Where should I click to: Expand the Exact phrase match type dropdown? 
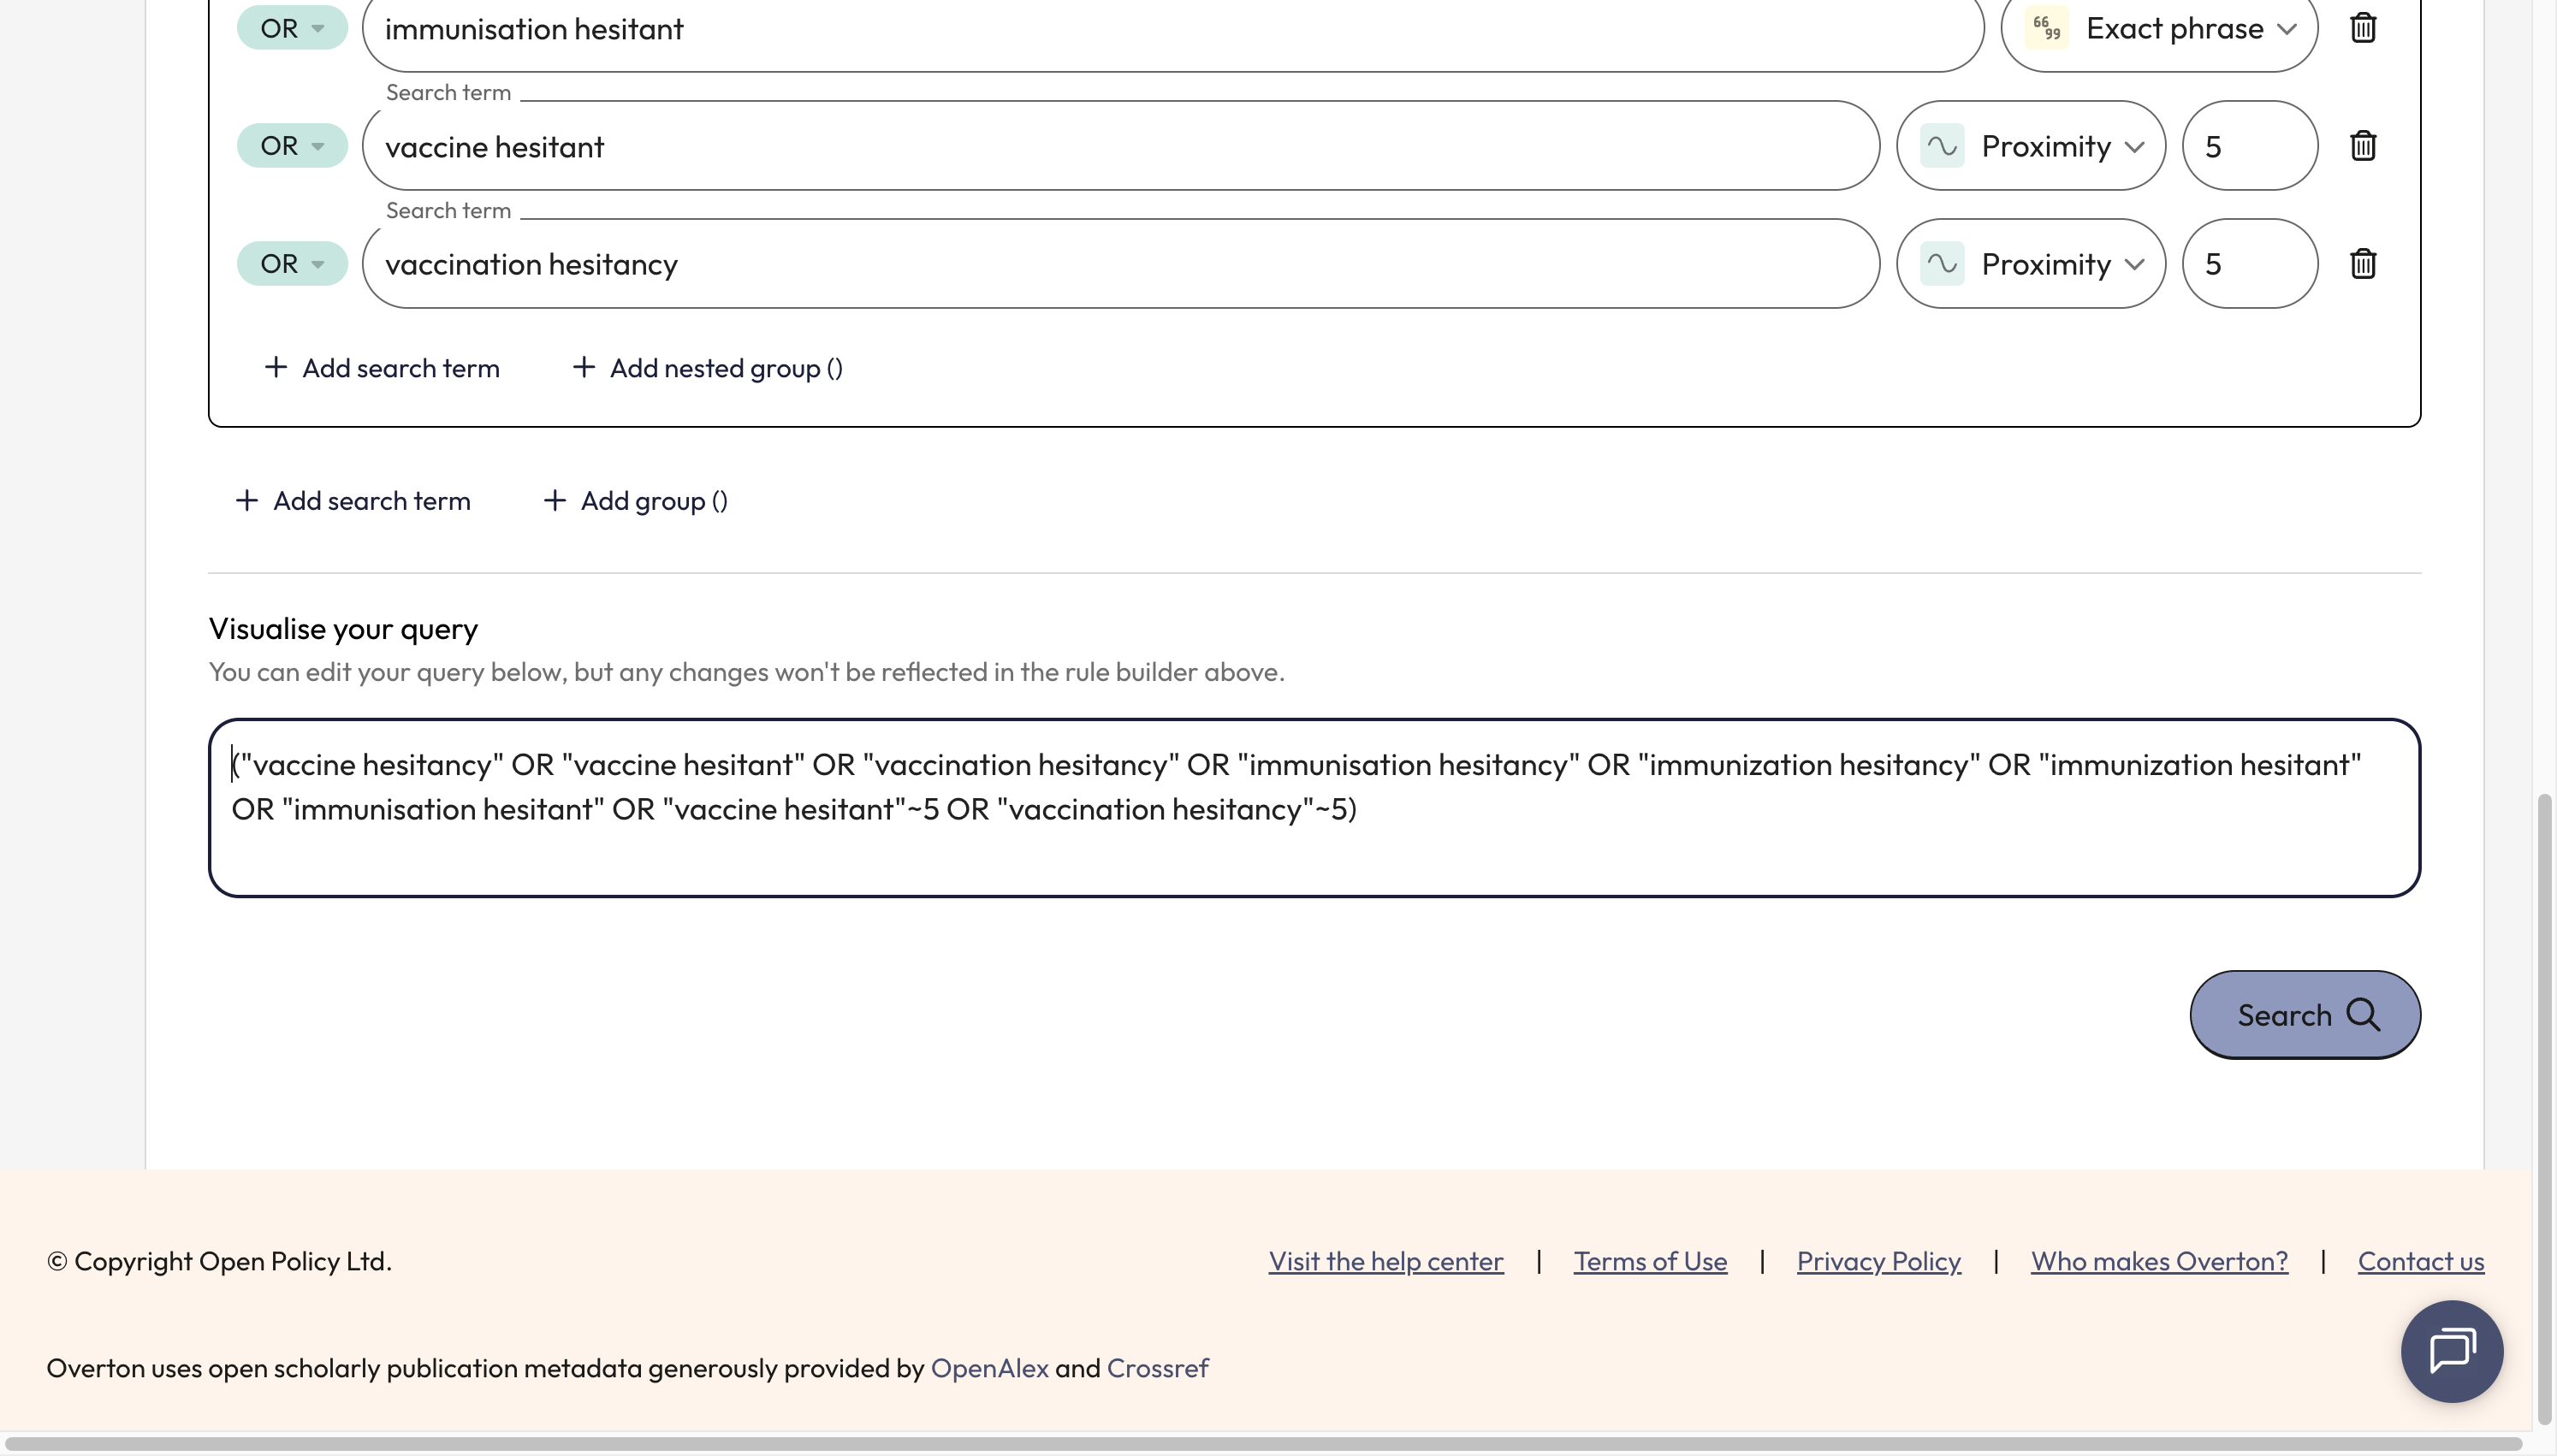2158,28
